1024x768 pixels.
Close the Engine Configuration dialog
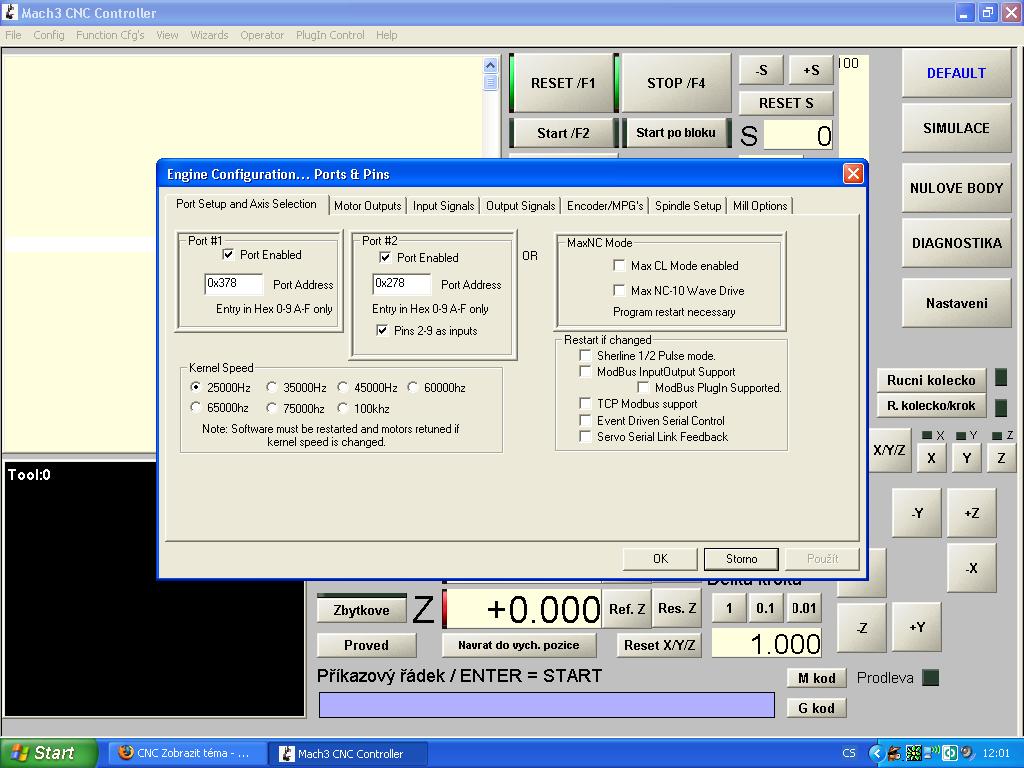tap(852, 174)
